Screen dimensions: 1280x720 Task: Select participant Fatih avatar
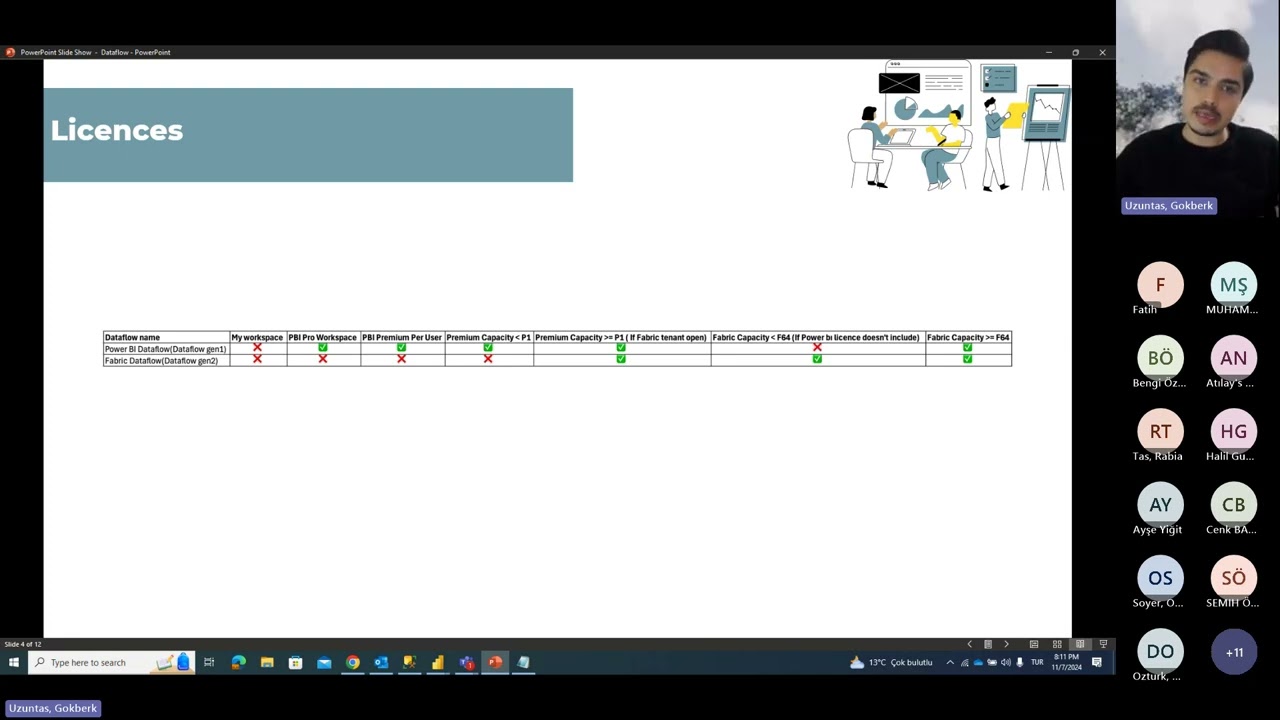(1160, 285)
